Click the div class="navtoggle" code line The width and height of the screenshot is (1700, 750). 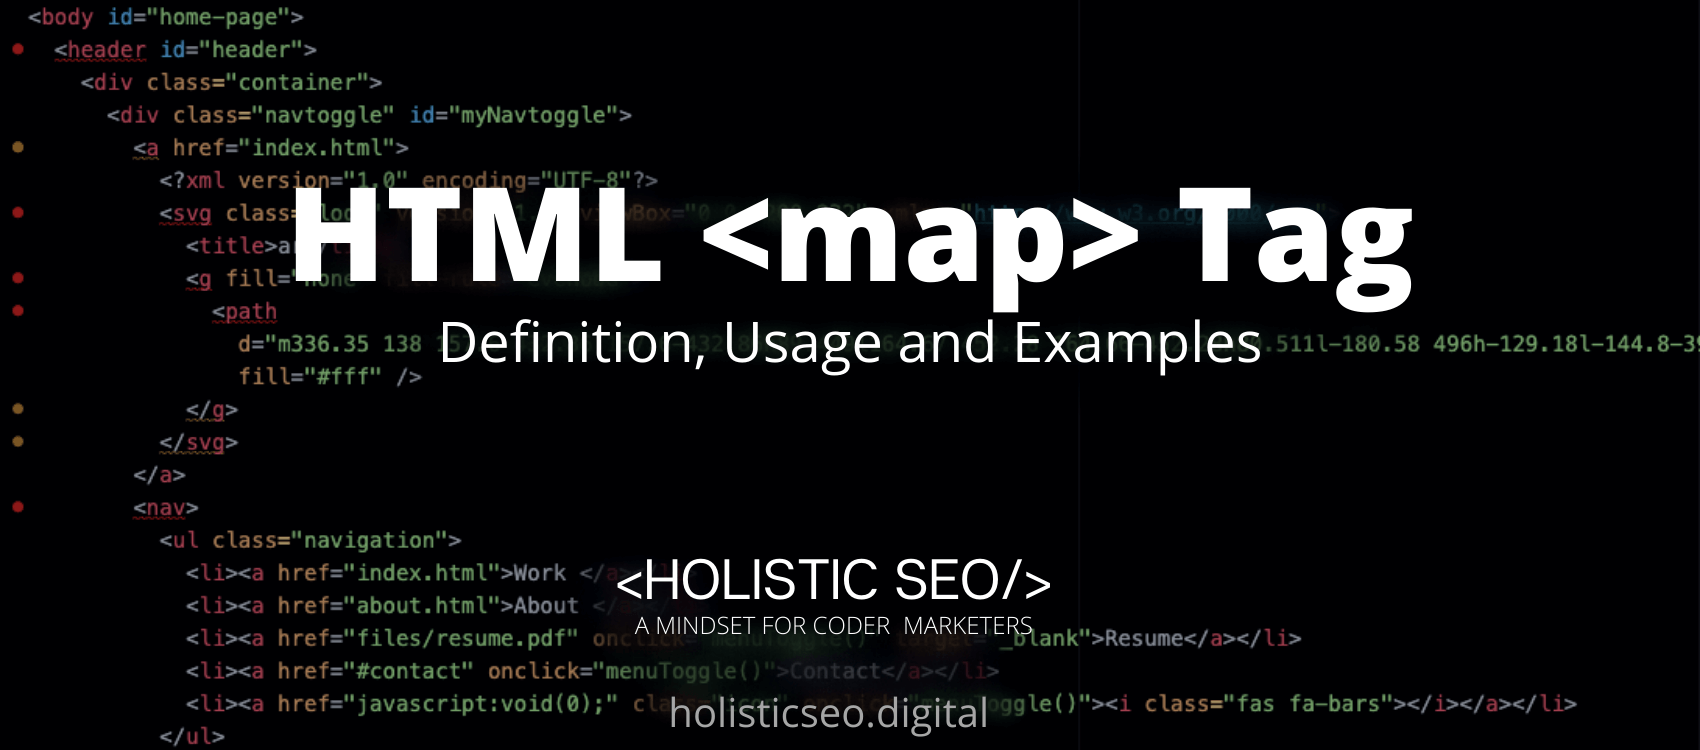click(x=369, y=115)
